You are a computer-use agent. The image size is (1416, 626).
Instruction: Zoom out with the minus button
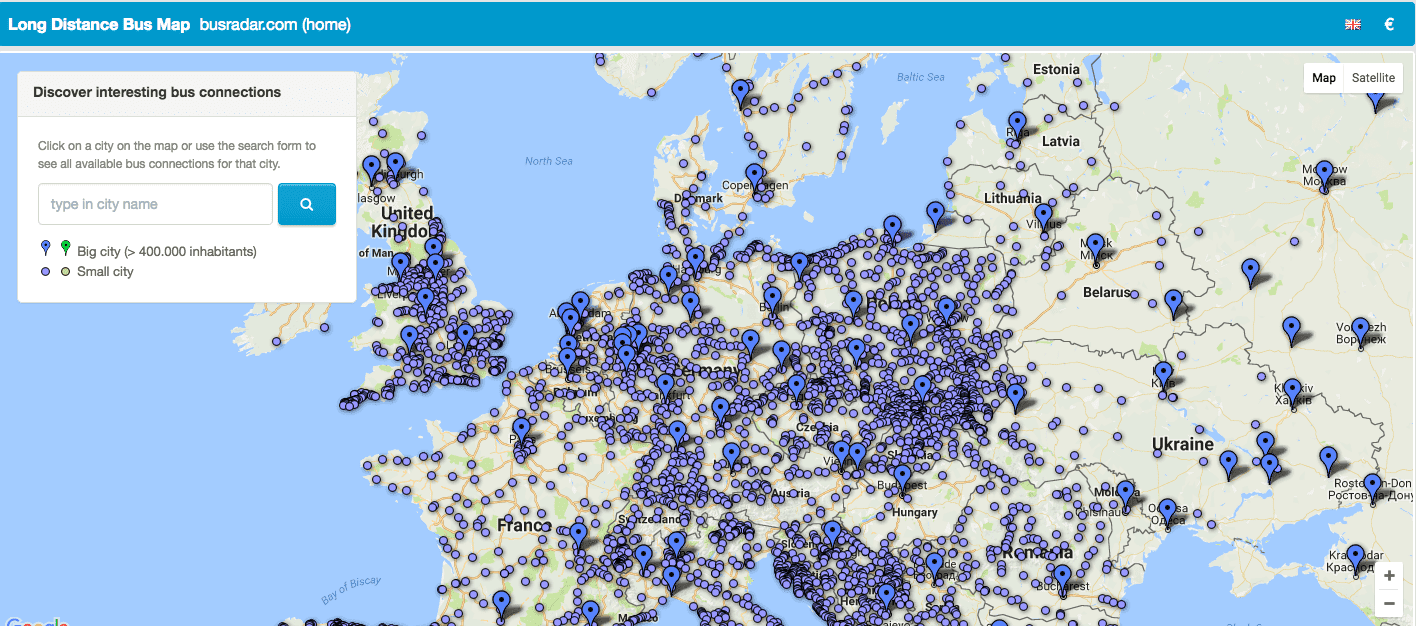[1389, 603]
